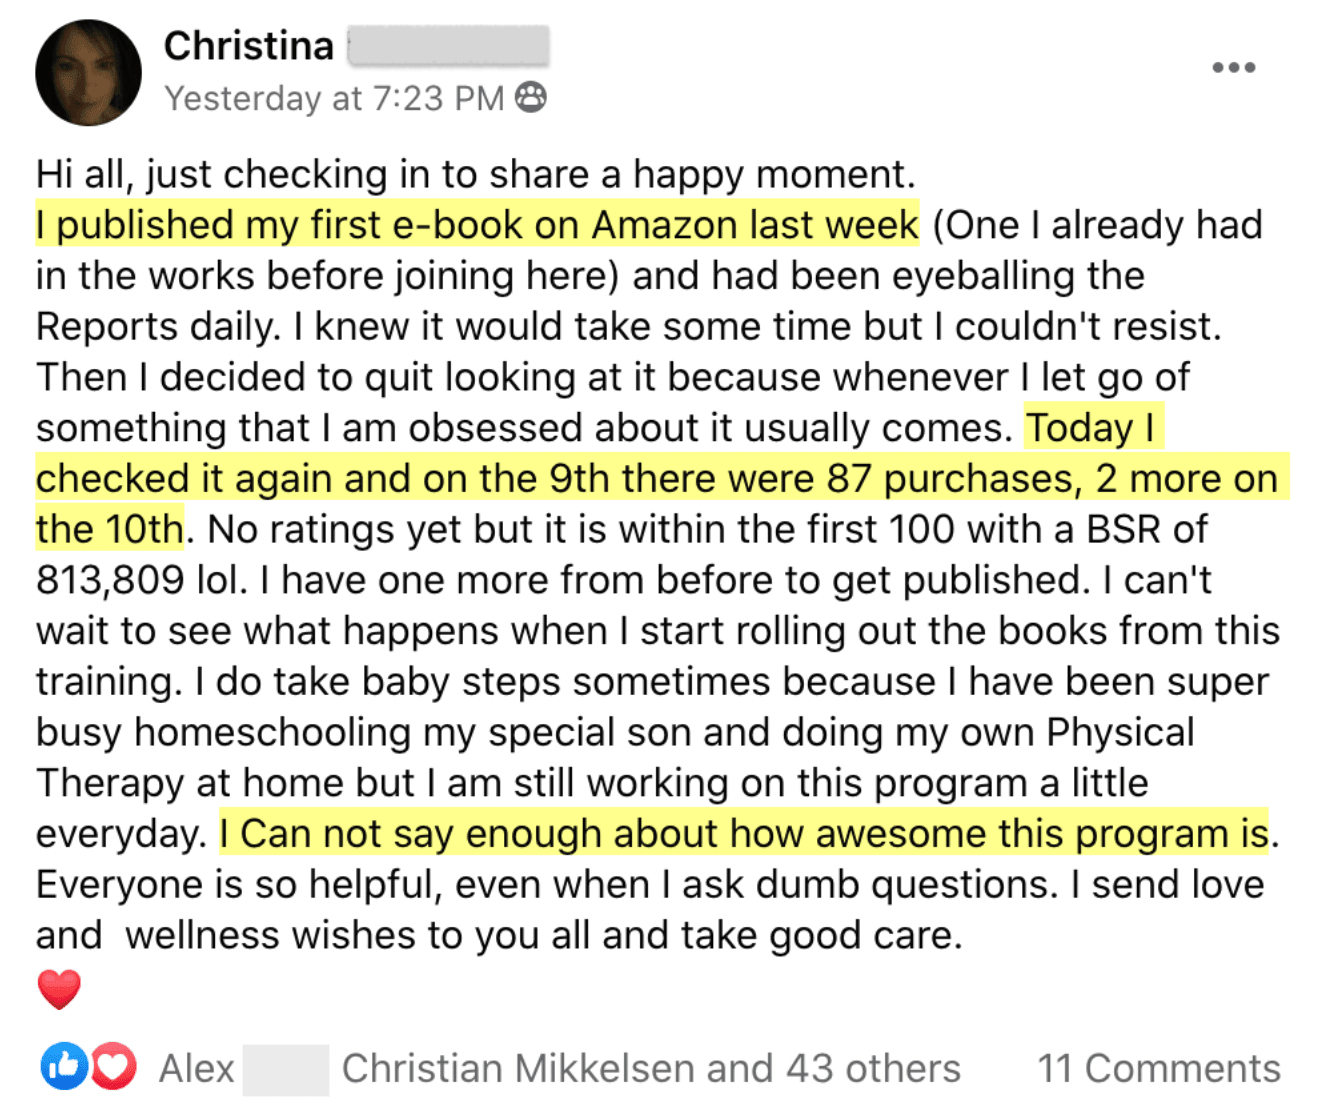Open Alex's profile from the reactions list

click(196, 1068)
